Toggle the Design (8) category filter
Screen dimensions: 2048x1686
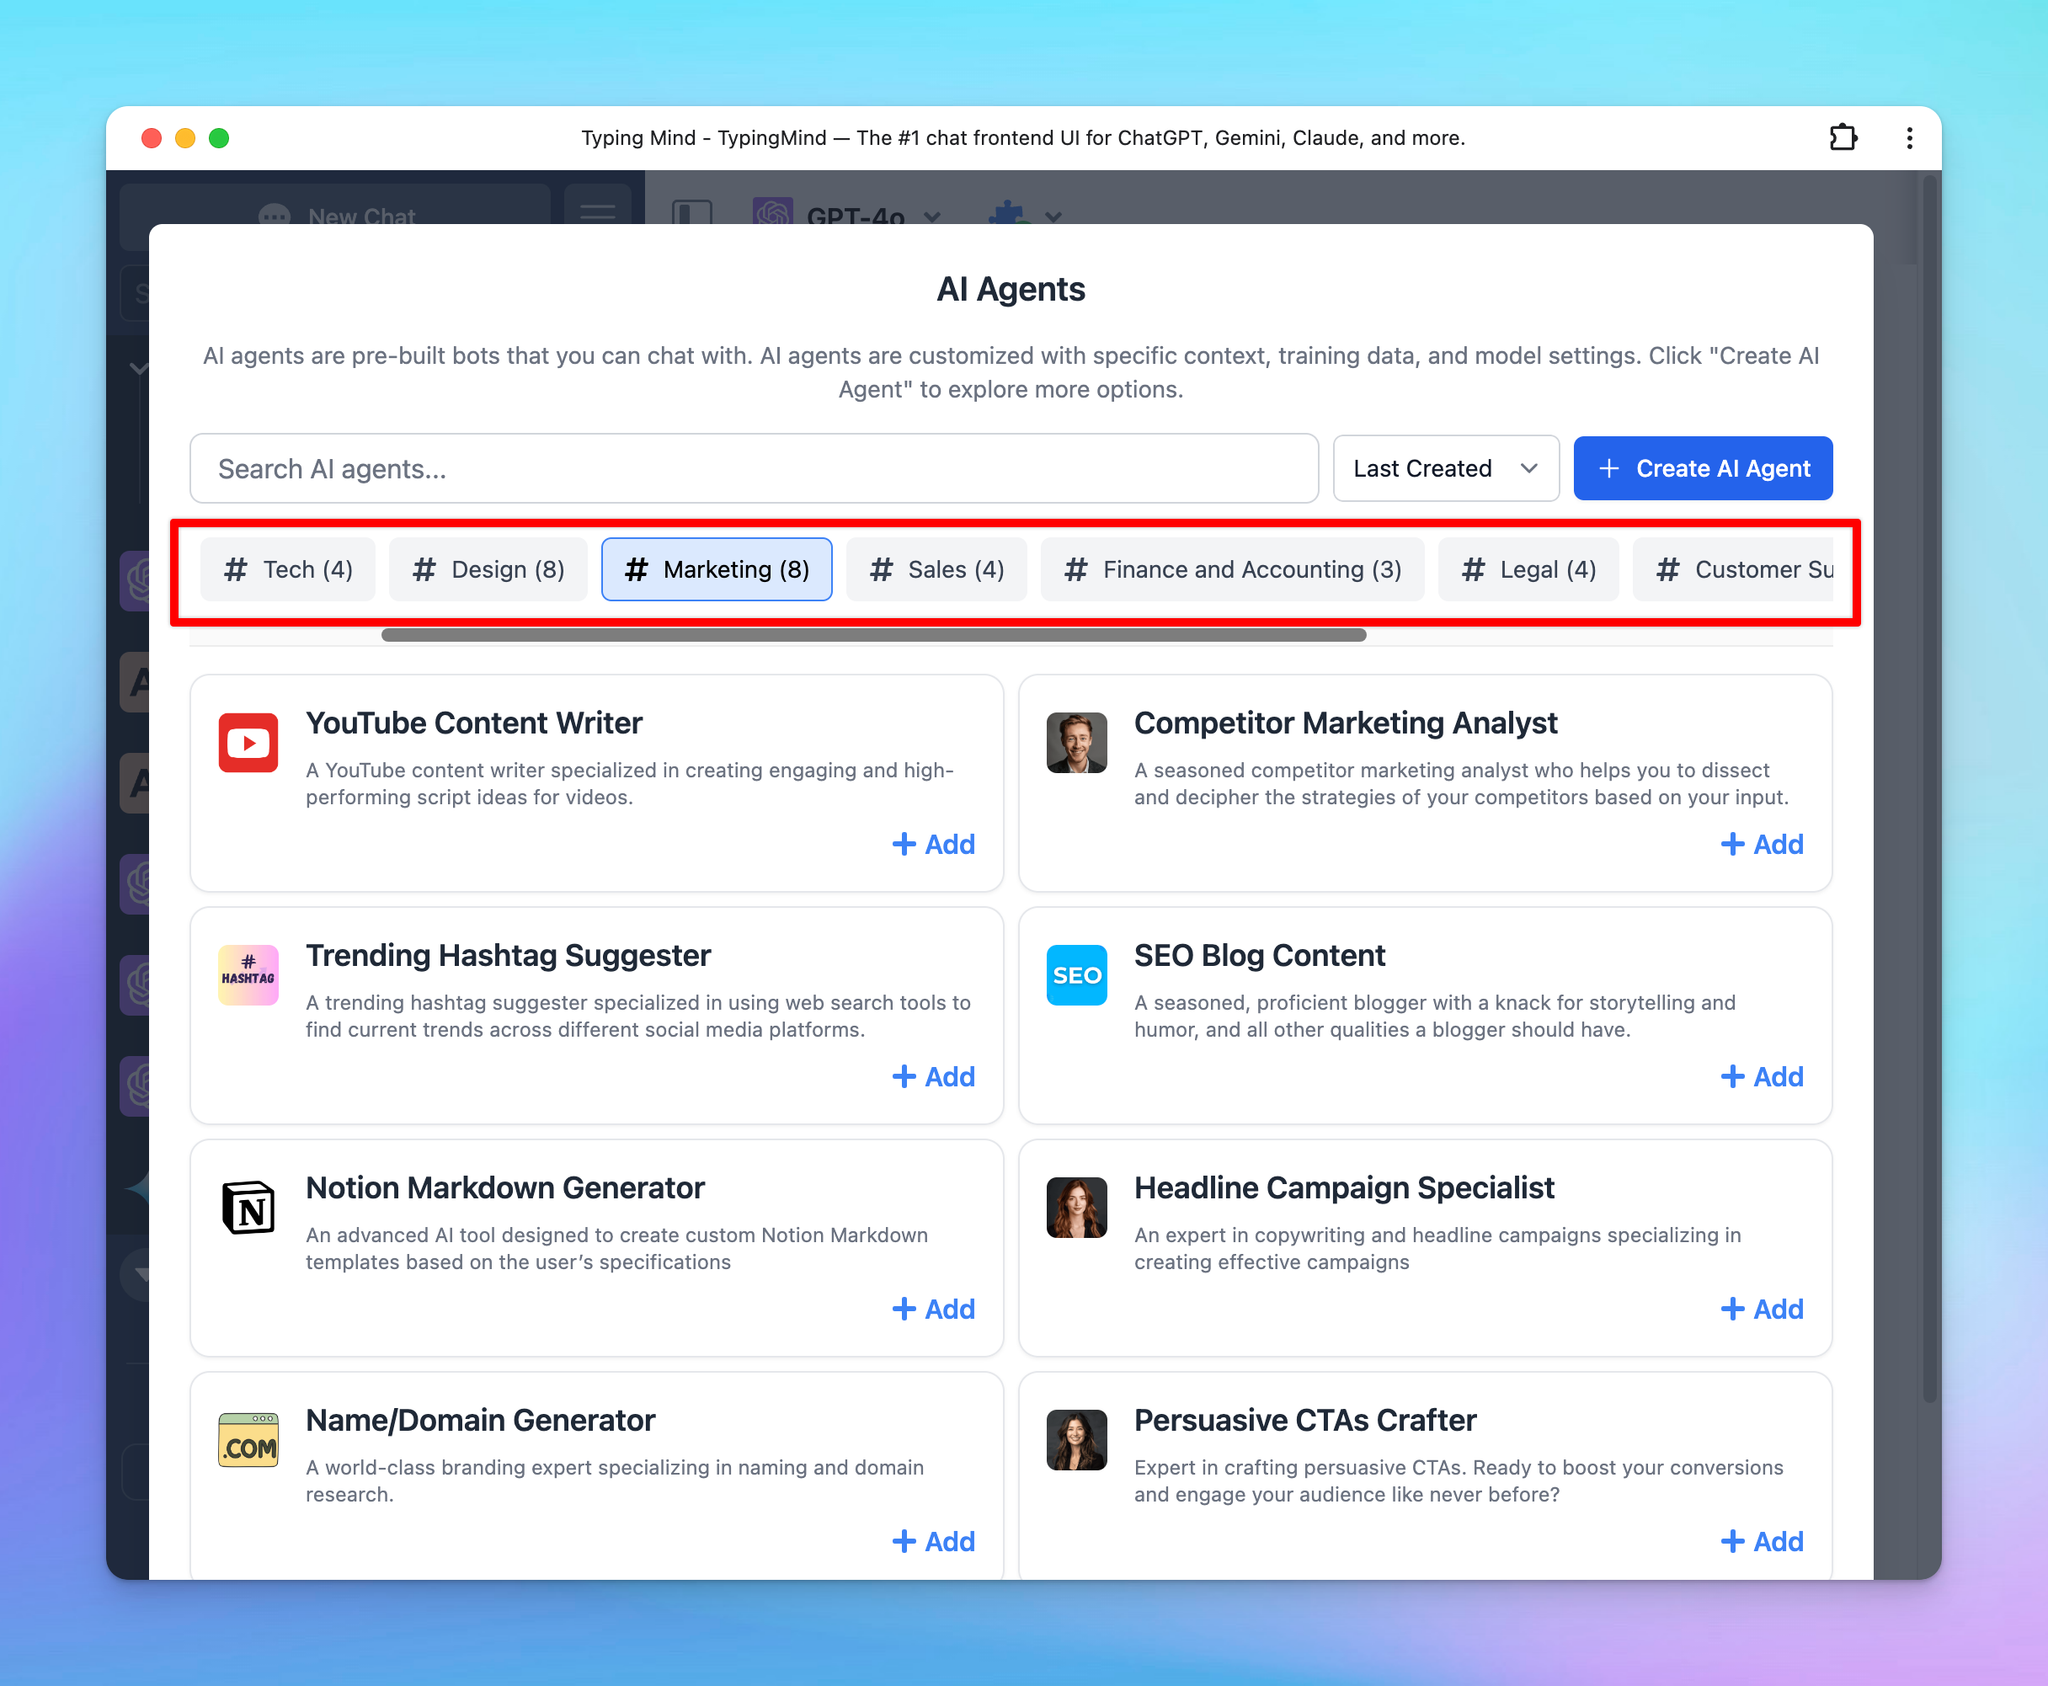488,569
